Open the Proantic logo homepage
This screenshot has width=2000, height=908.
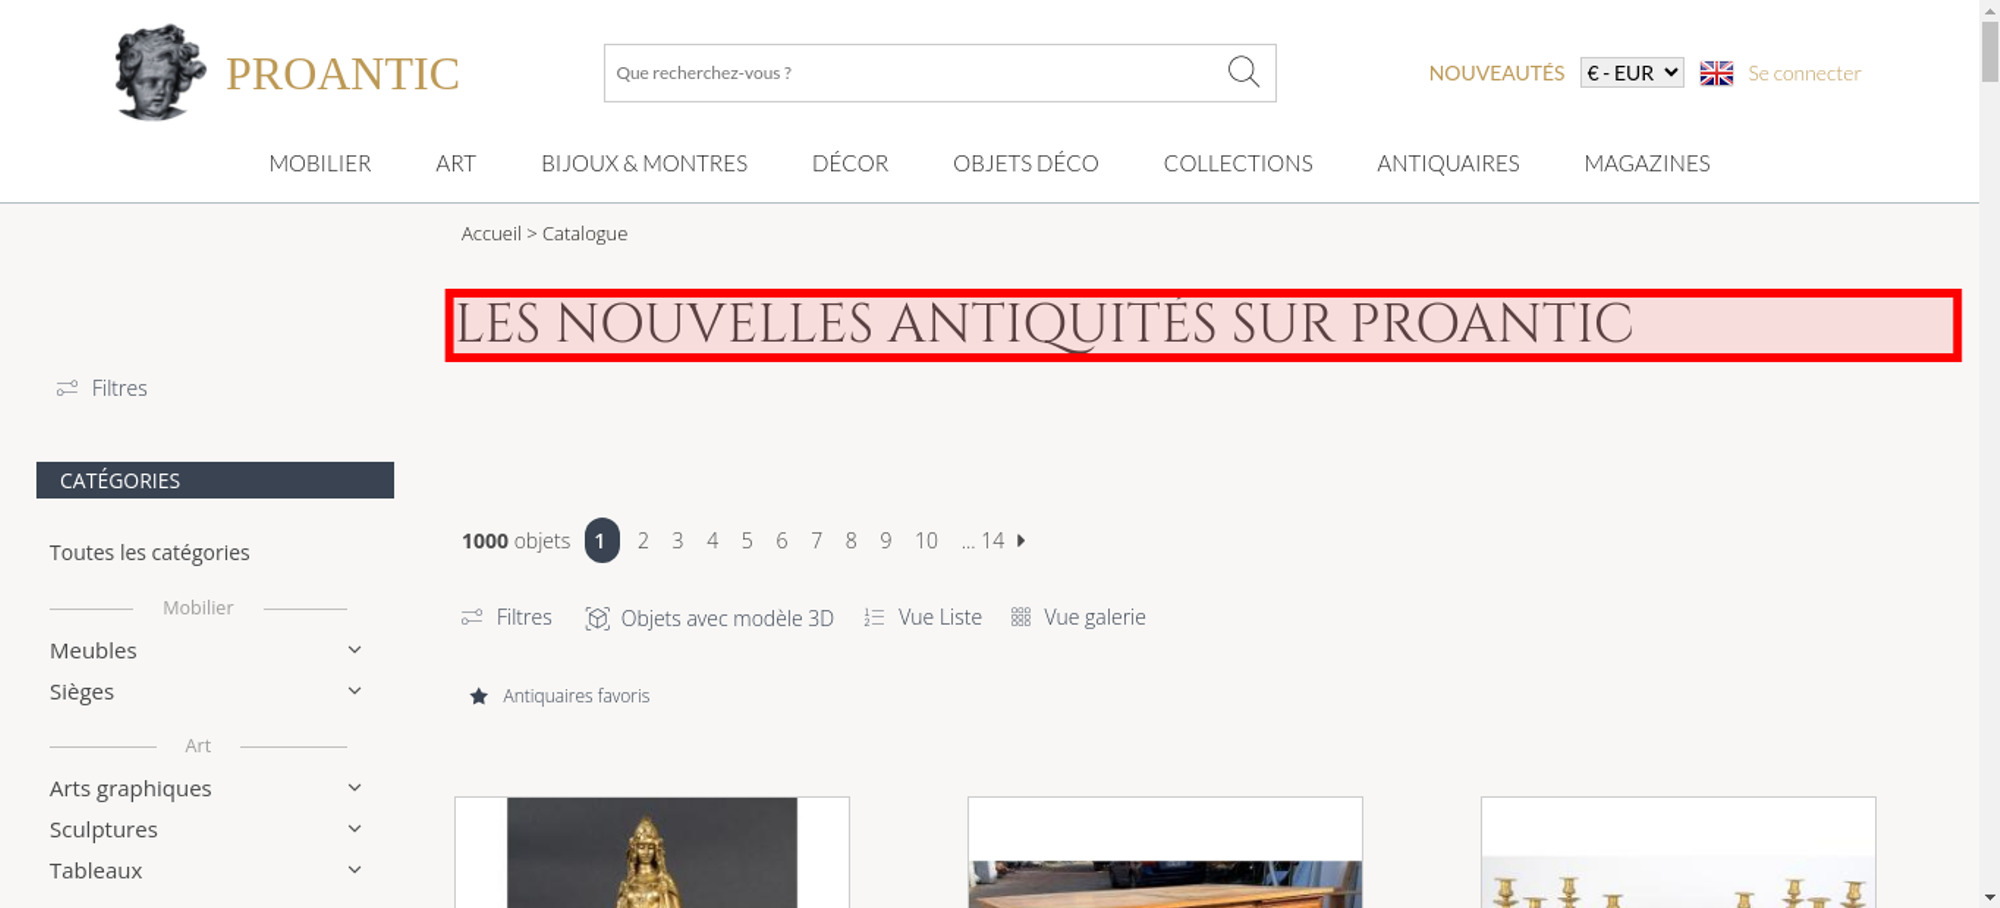287,73
